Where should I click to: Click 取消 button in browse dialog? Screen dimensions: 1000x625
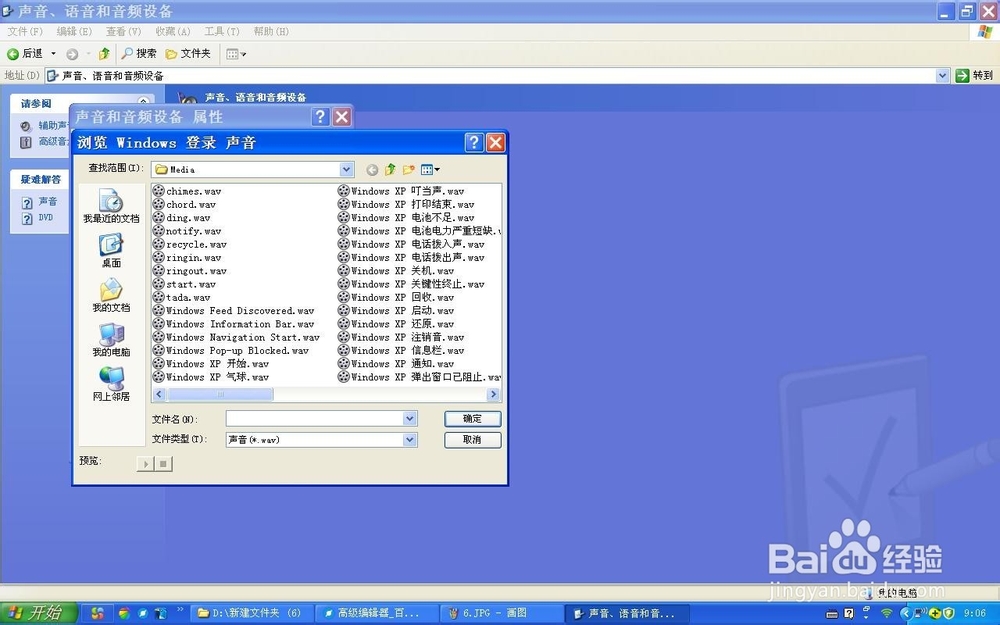tap(473, 440)
